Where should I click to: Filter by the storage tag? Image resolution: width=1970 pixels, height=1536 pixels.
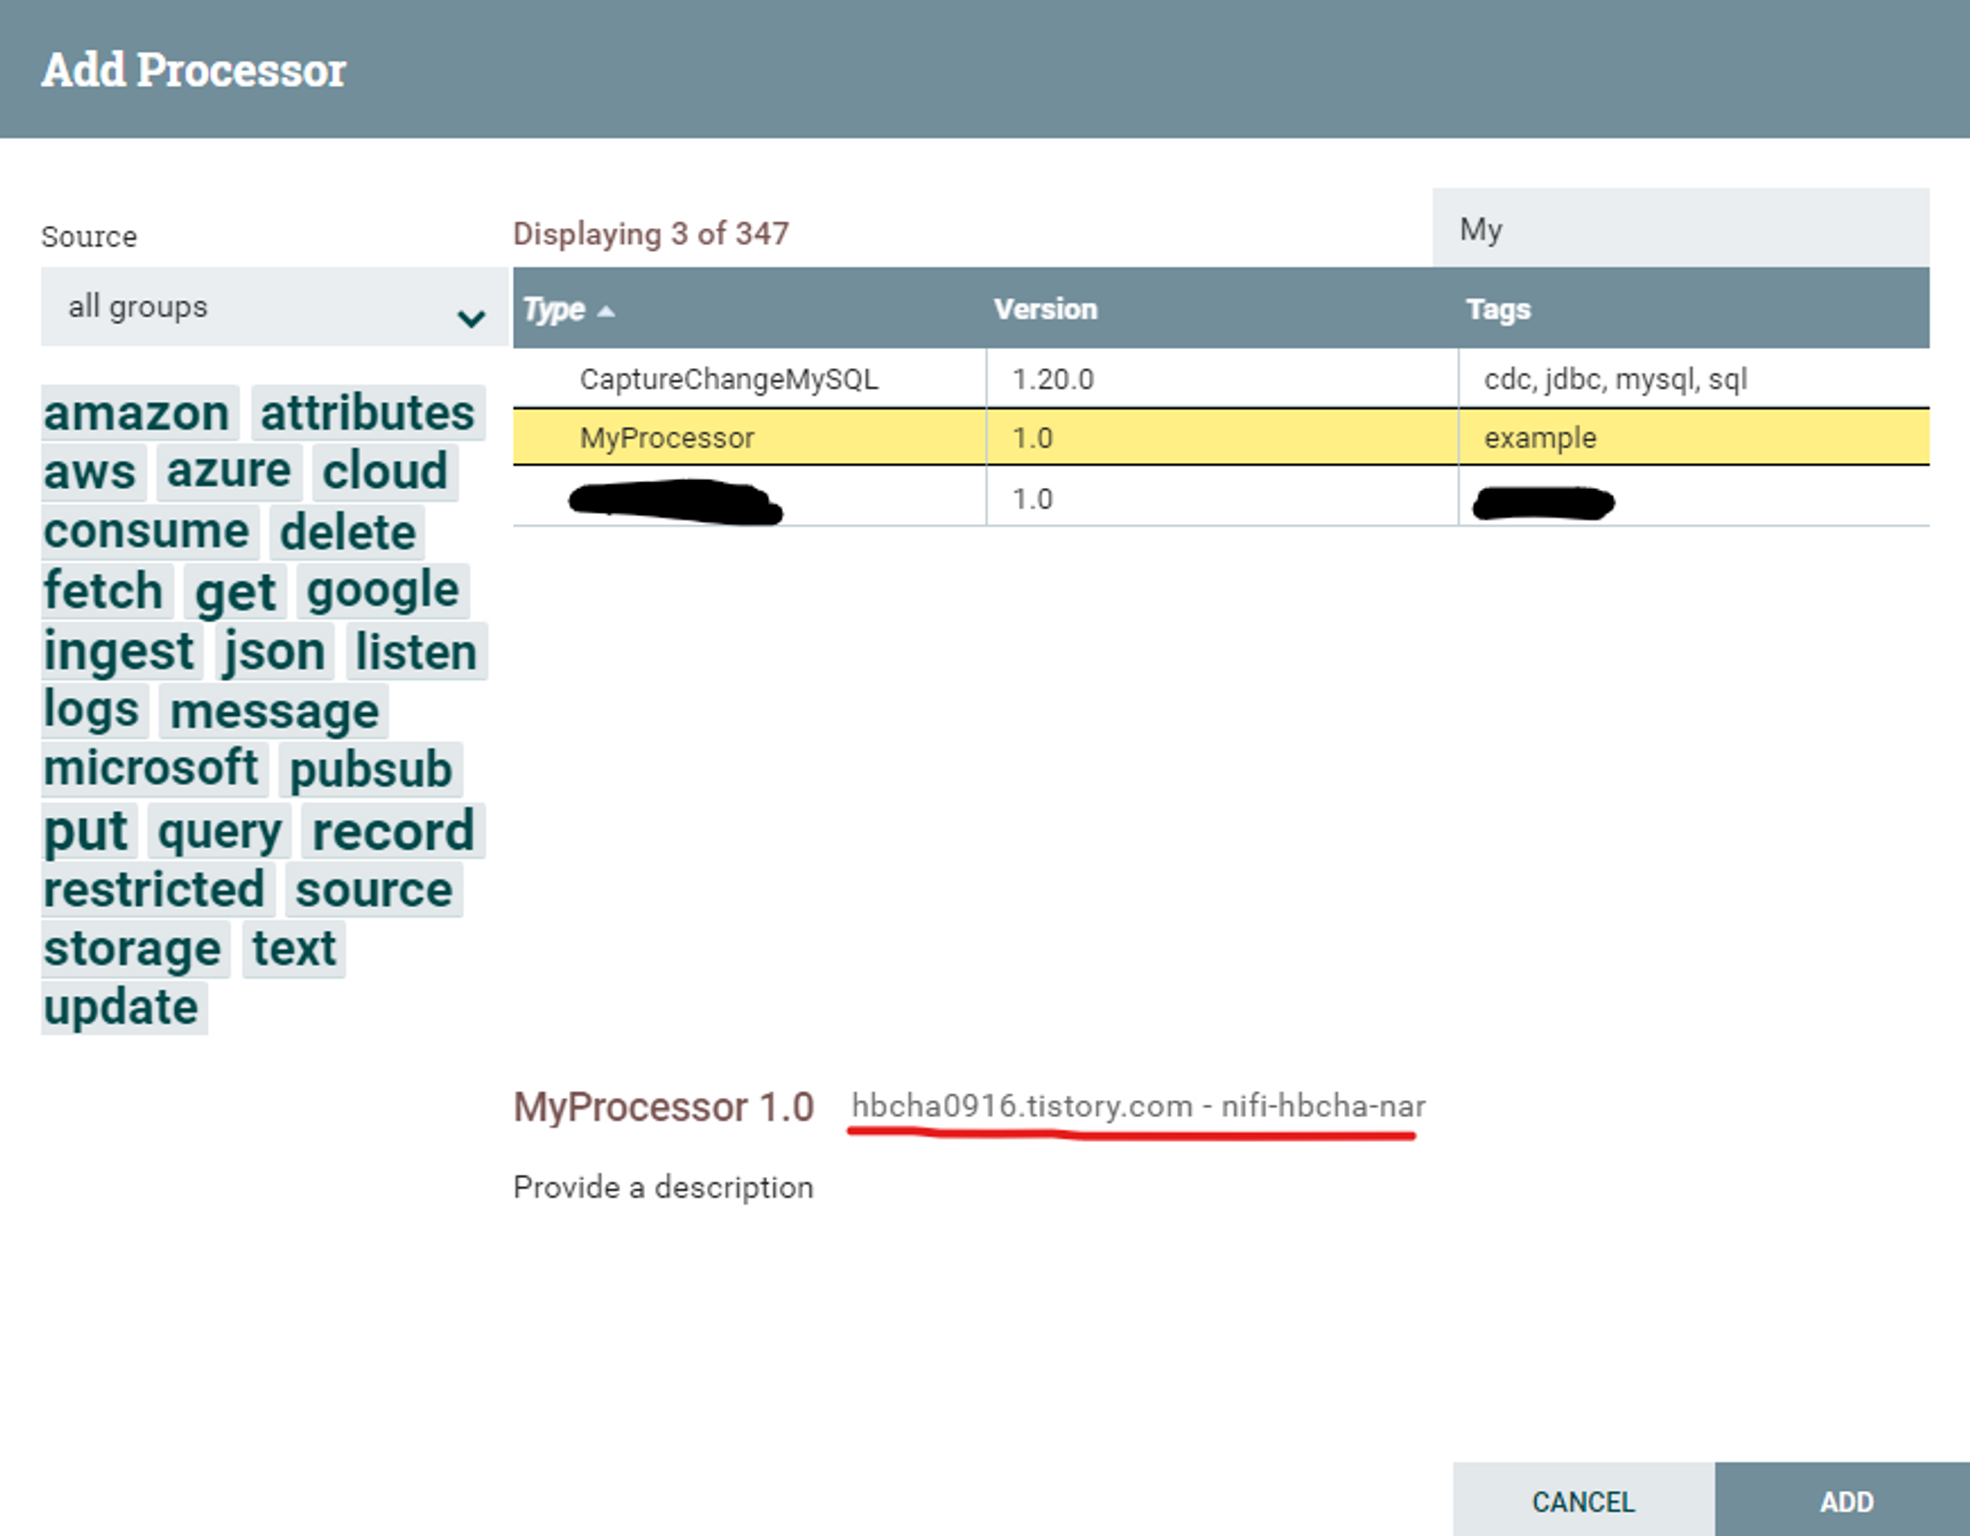pyautogui.click(x=132, y=948)
